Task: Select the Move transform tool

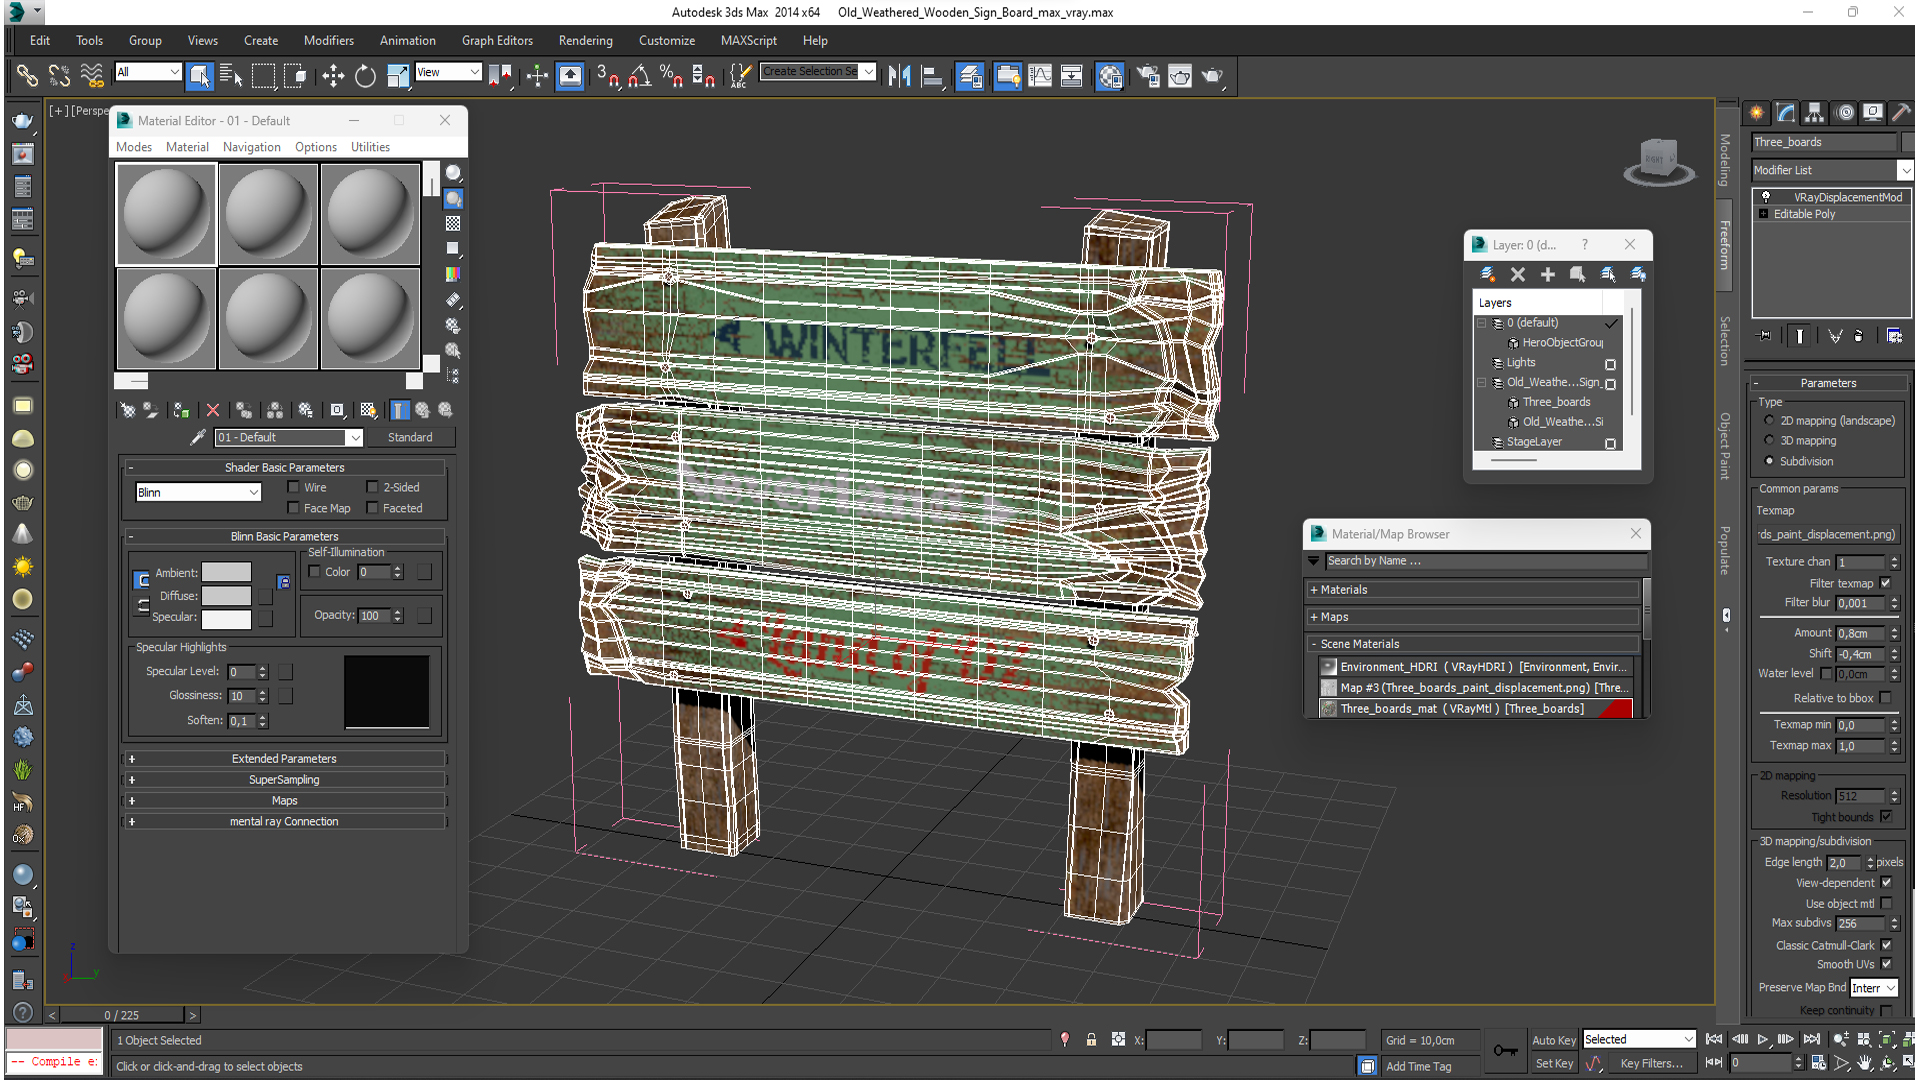Action: point(333,76)
